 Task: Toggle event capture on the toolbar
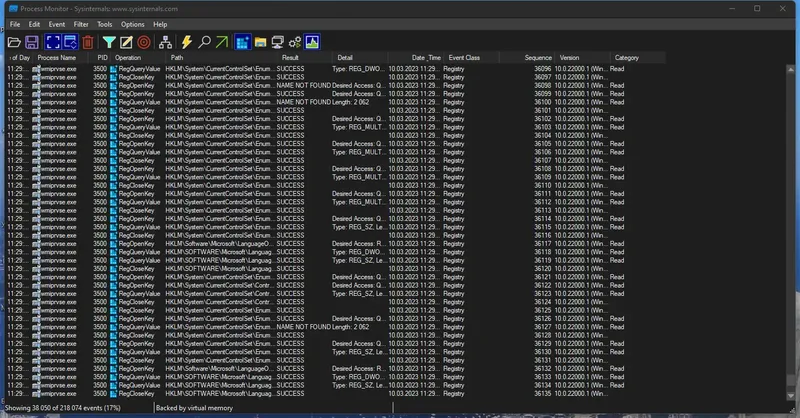click(53, 42)
